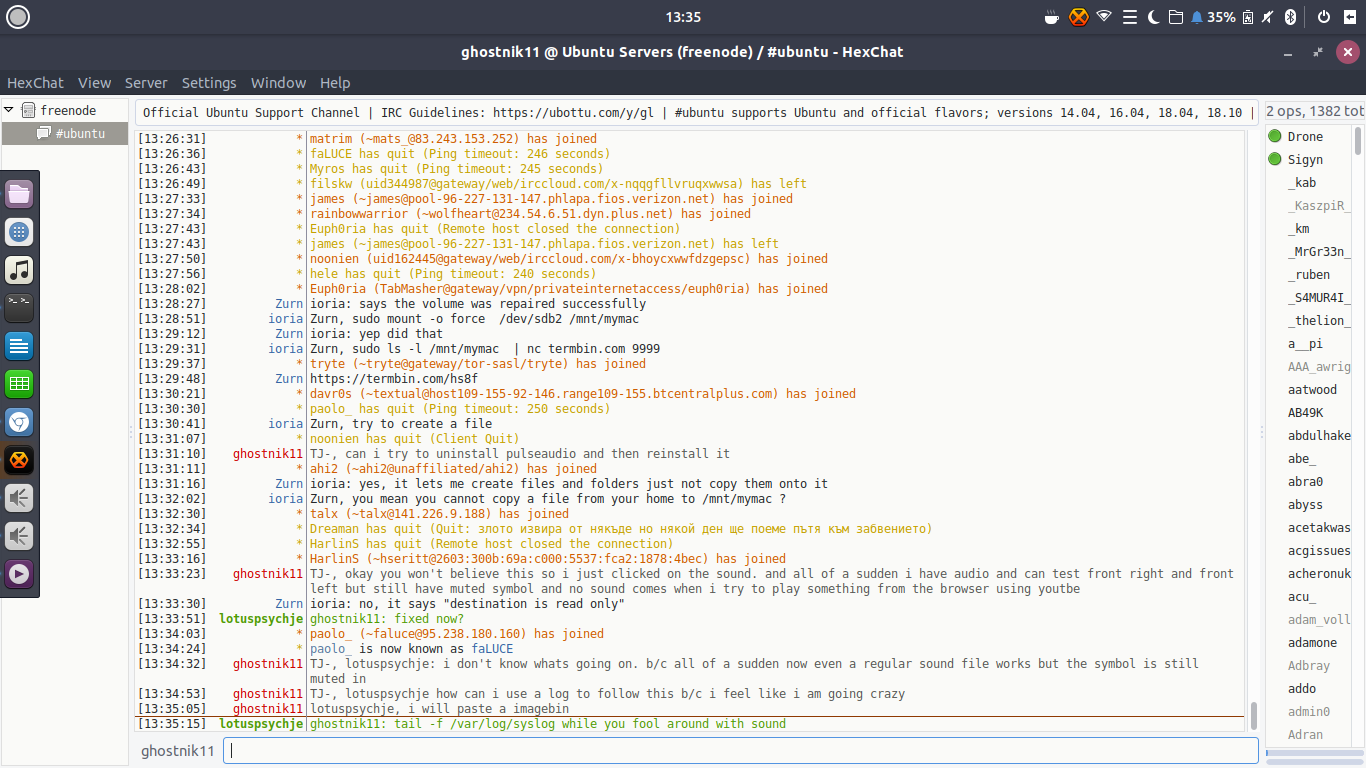The image size is (1366, 768).
Task: Toggle the Caffeine coffee cup tray icon
Action: point(1052,16)
